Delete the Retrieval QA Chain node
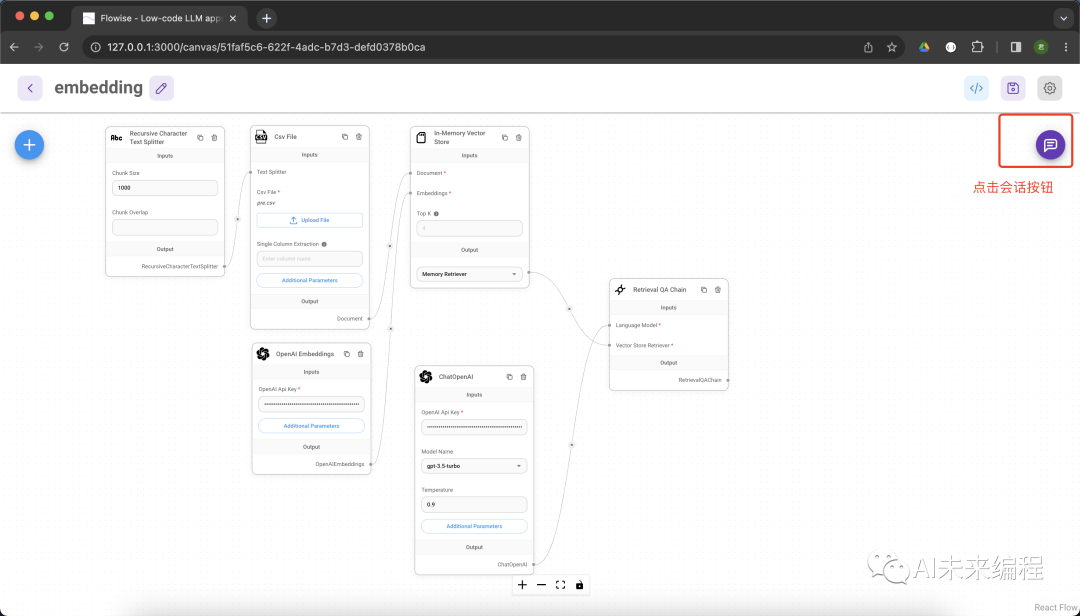This screenshot has height=616, width=1080. [718, 290]
